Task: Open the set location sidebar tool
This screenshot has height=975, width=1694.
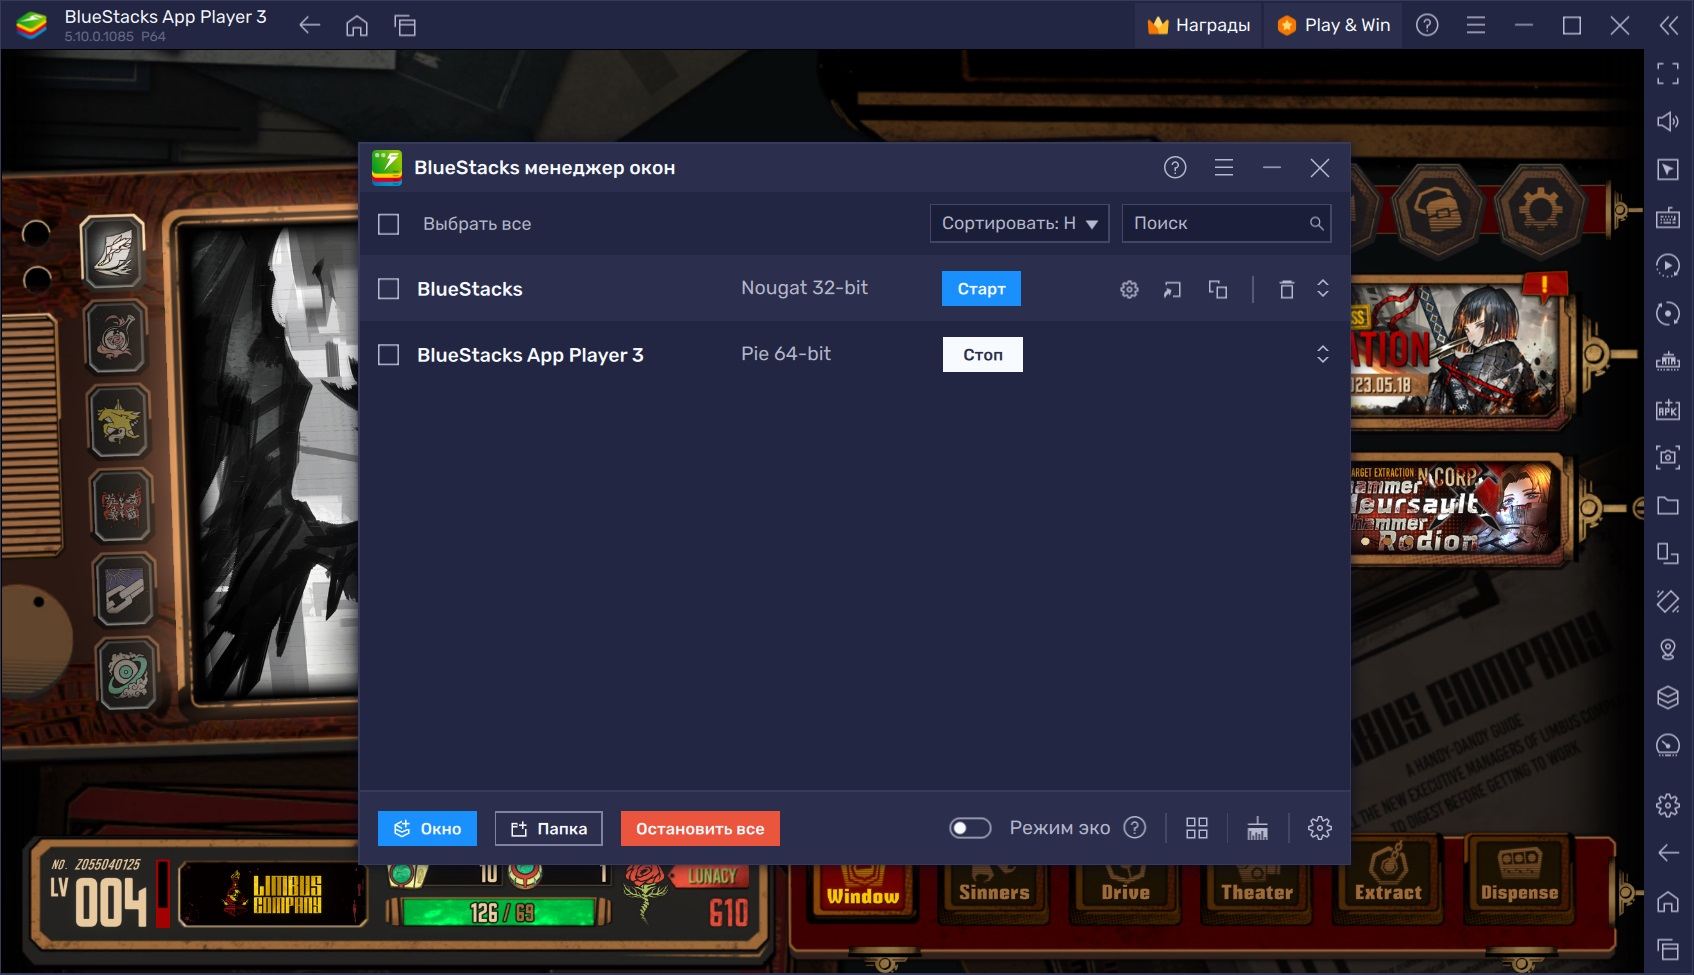Action: [1668, 649]
